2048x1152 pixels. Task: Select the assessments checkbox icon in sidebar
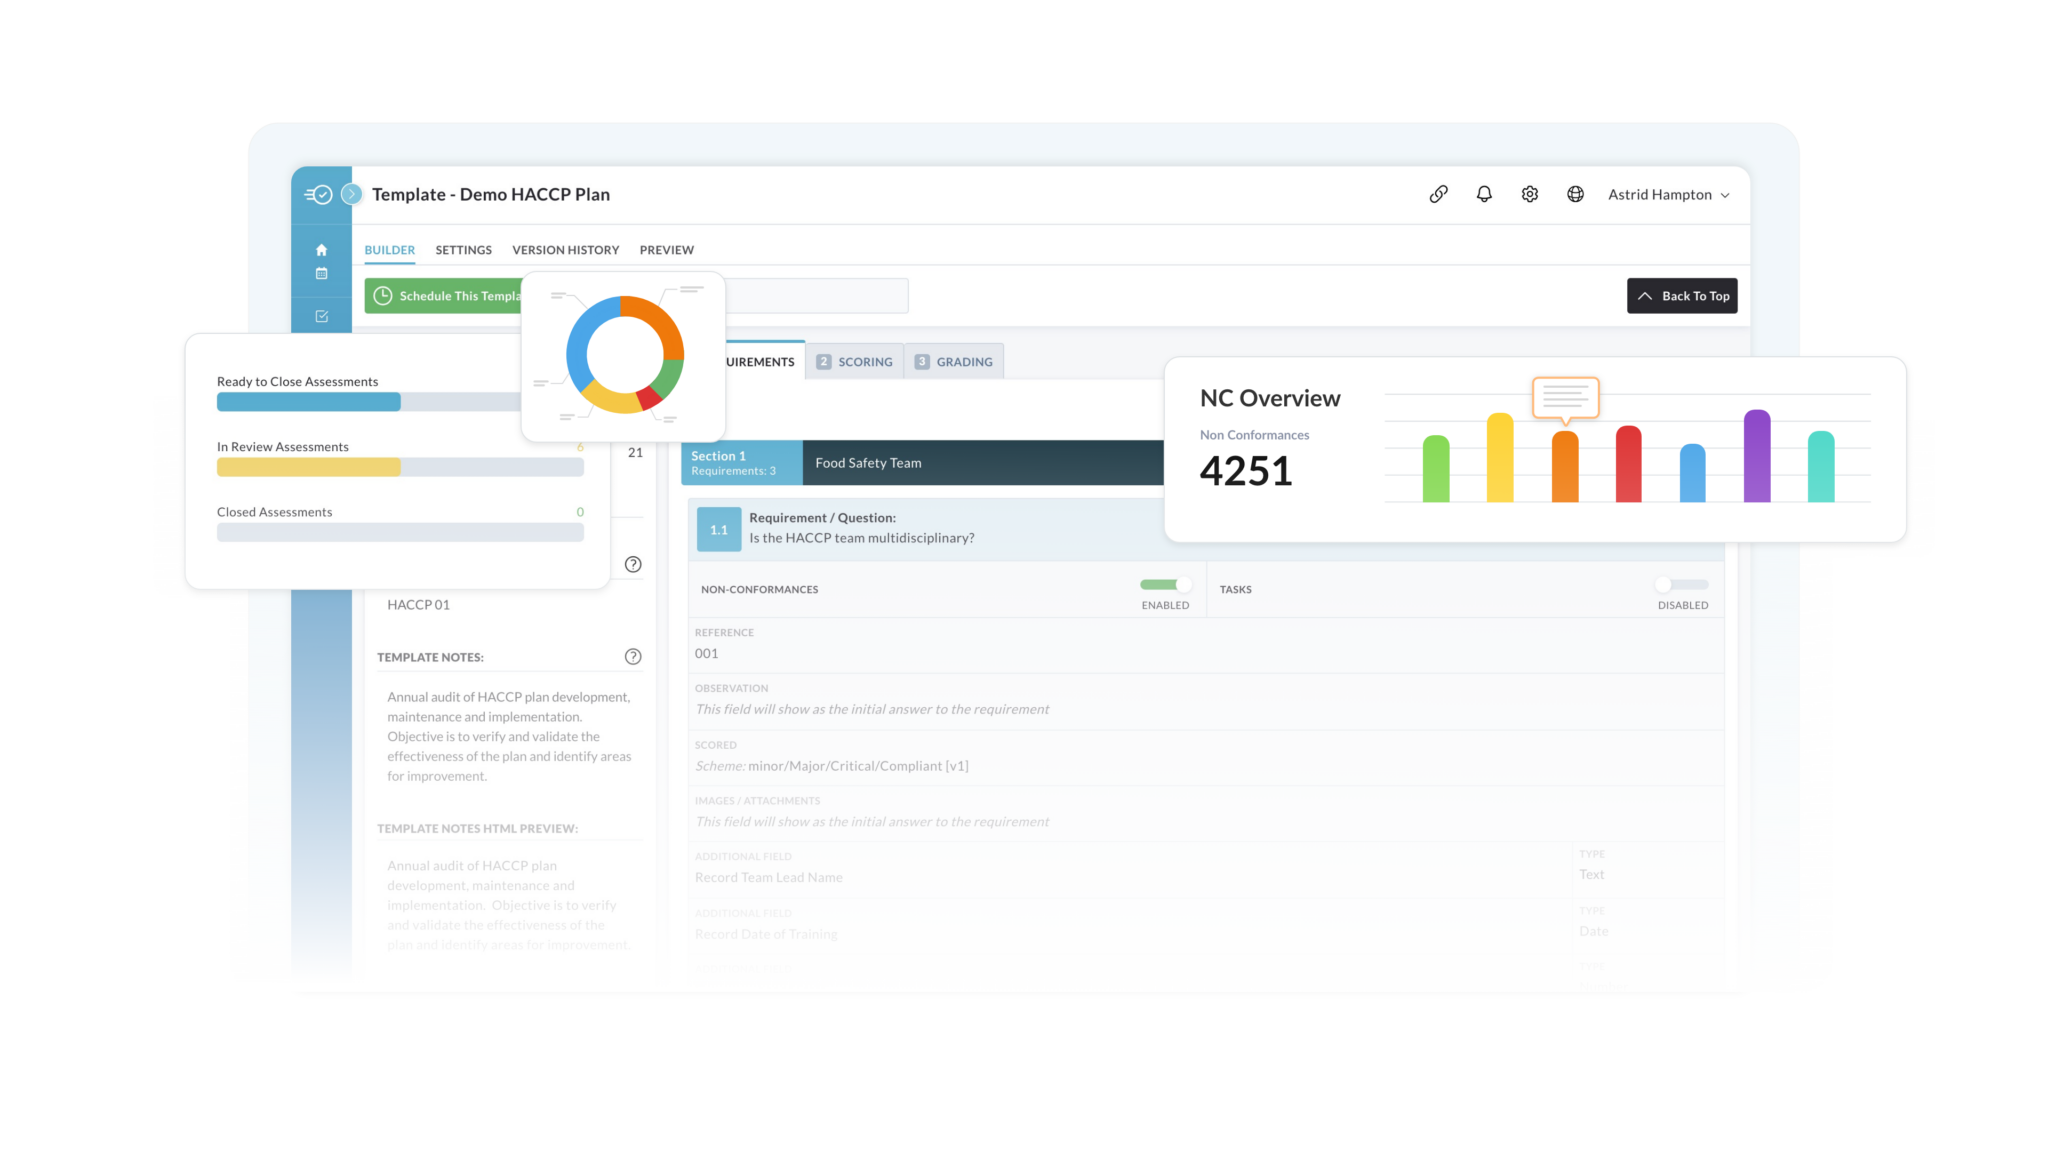pyautogui.click(x=322, y=316)
